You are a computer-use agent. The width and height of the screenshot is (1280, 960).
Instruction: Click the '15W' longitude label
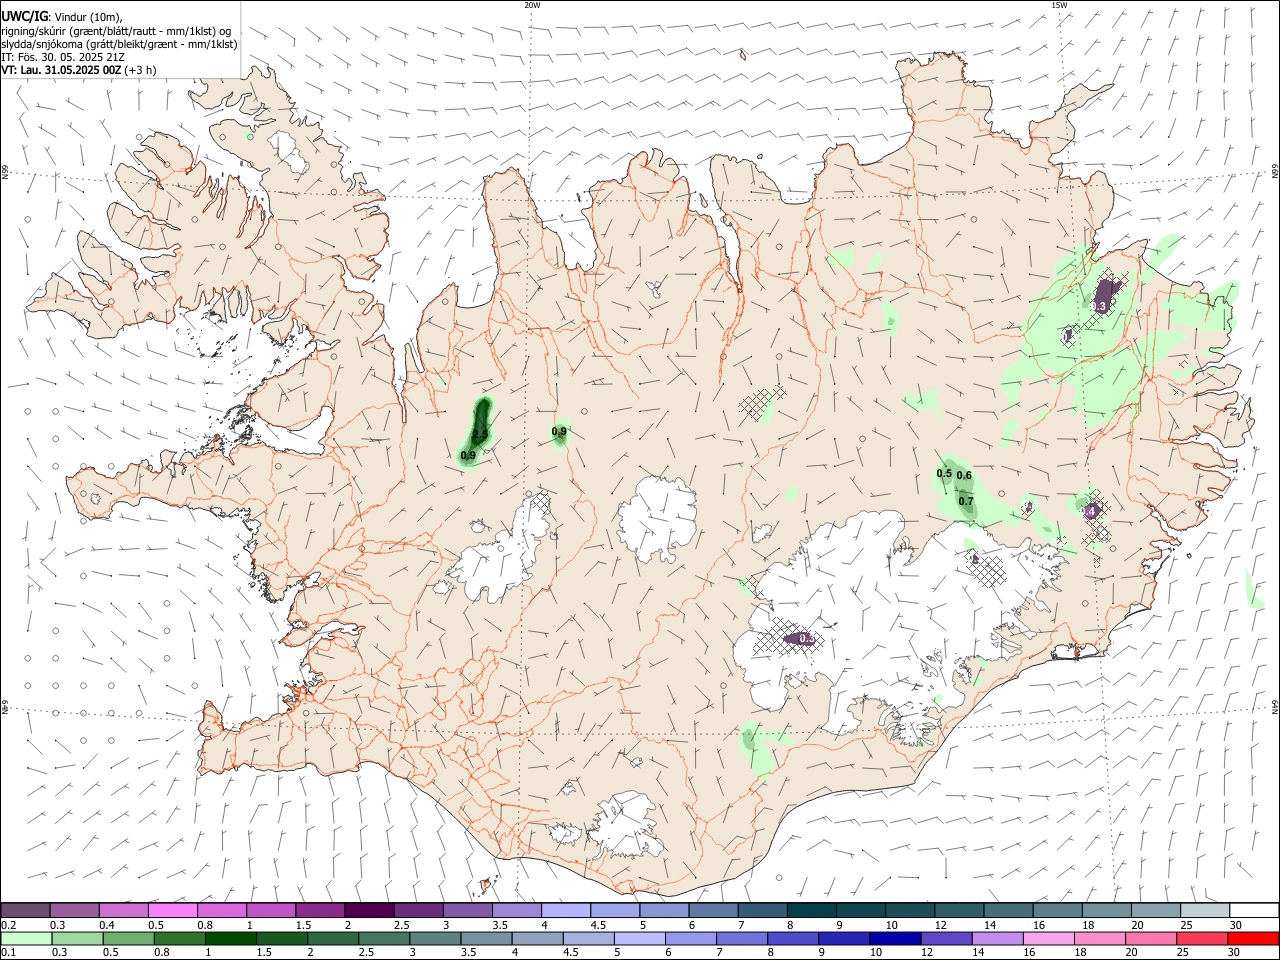[x=1058, y=5]
